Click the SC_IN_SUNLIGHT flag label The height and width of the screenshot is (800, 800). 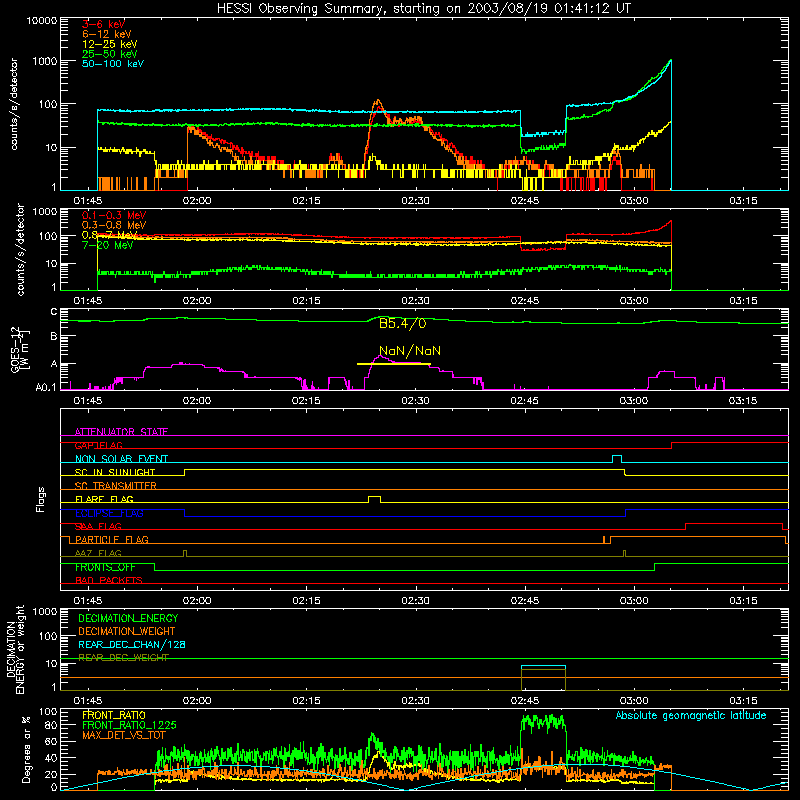click(x=114, y=472)
